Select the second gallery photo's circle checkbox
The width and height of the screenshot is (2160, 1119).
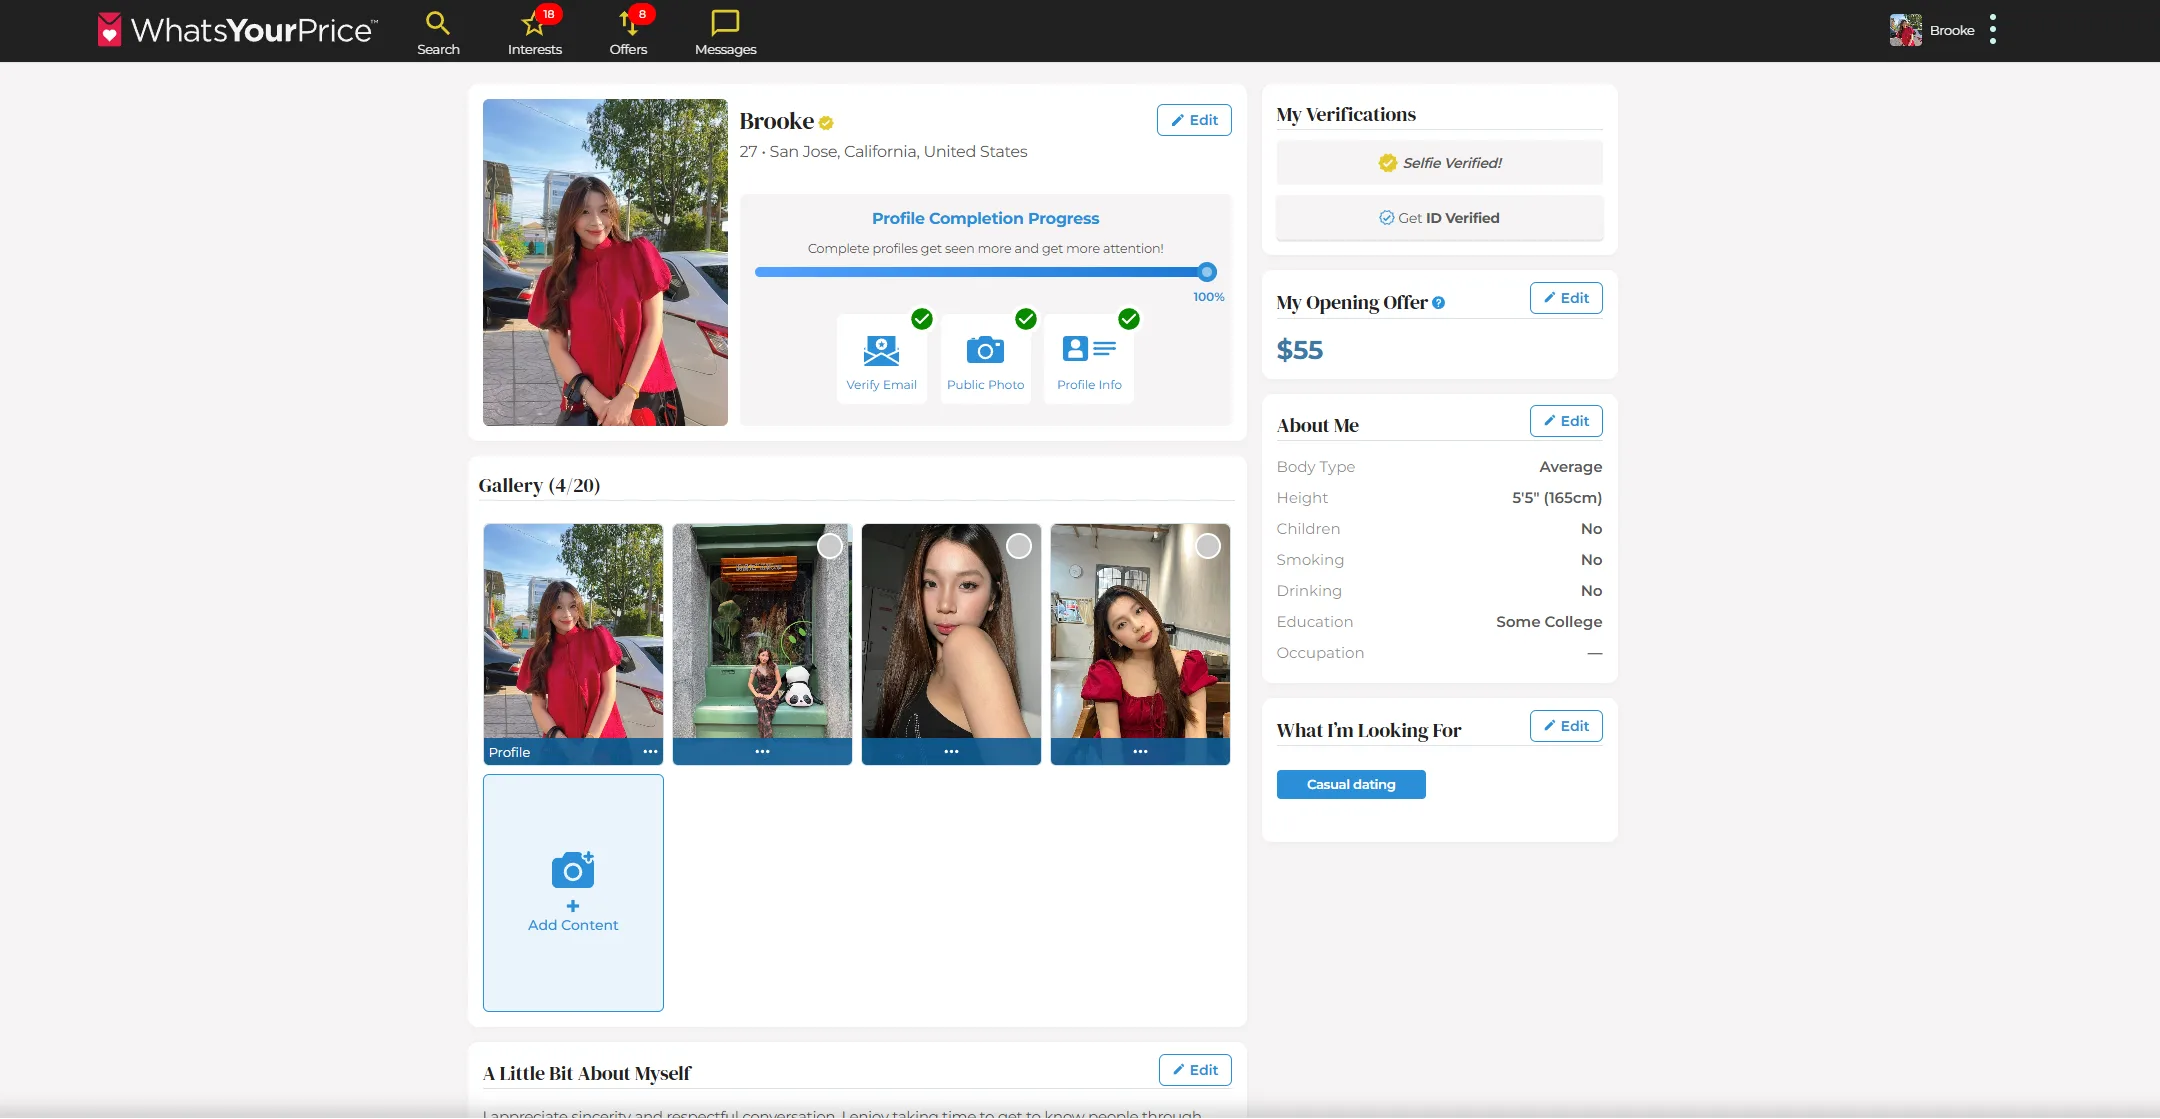[x=830, y=546]
